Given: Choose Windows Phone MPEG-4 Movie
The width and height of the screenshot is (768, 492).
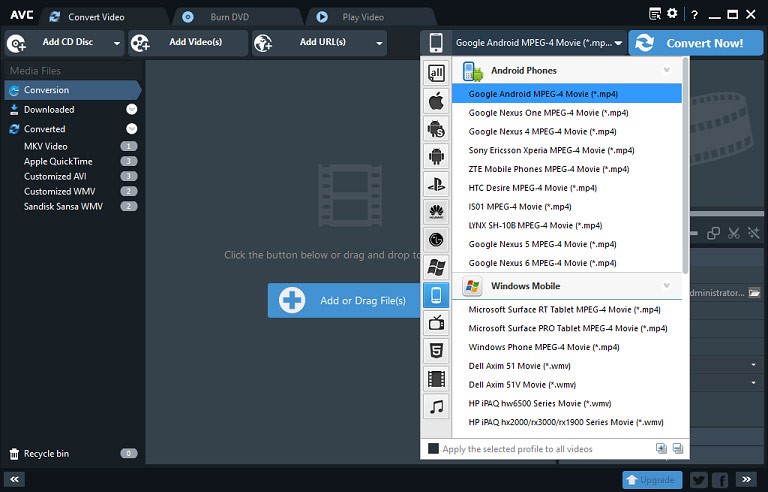Looking at the screenshot, I should [566, 347].
